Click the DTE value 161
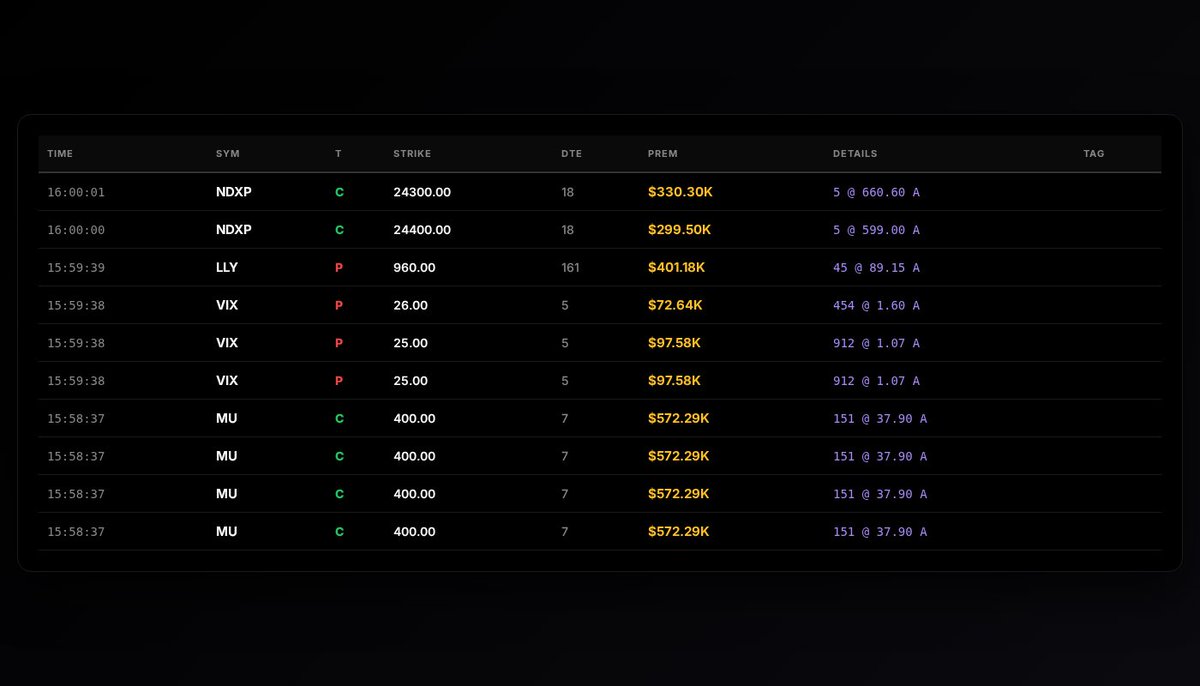Viewport: 1200px width, 686px height. 570,268
